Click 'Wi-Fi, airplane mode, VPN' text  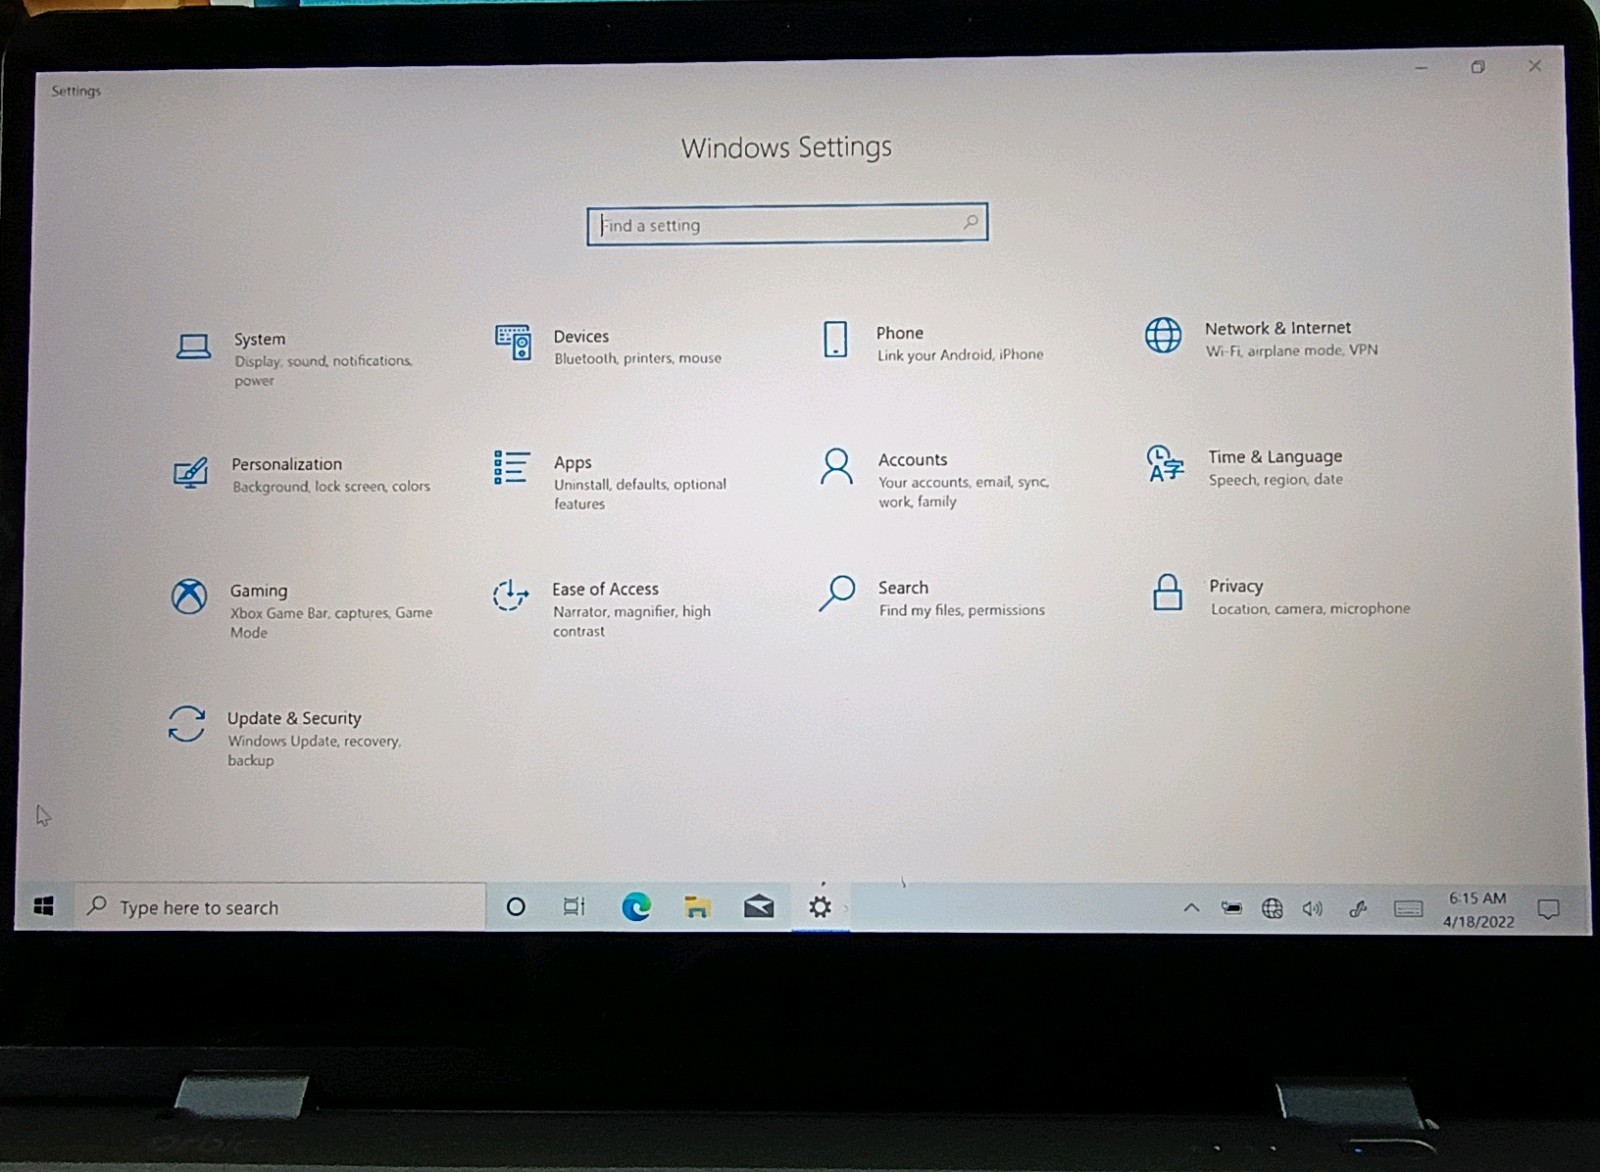(1292, 351)
